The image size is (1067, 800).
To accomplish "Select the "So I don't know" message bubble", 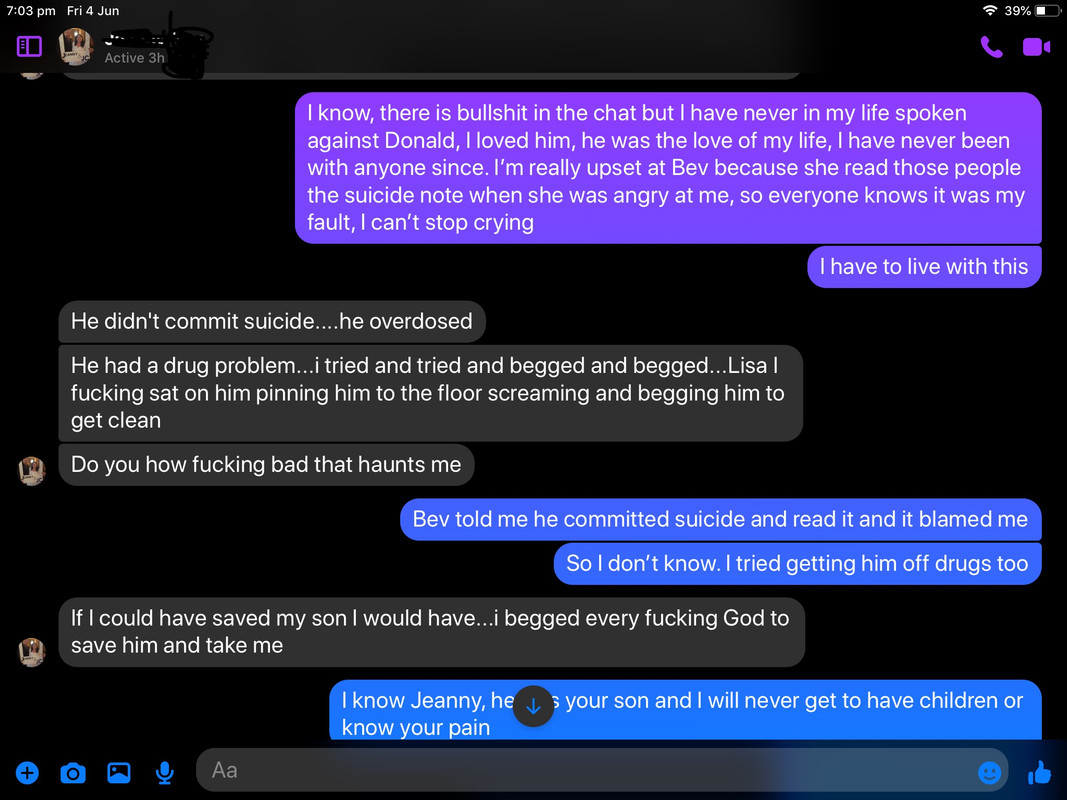I will pos(798,563).
